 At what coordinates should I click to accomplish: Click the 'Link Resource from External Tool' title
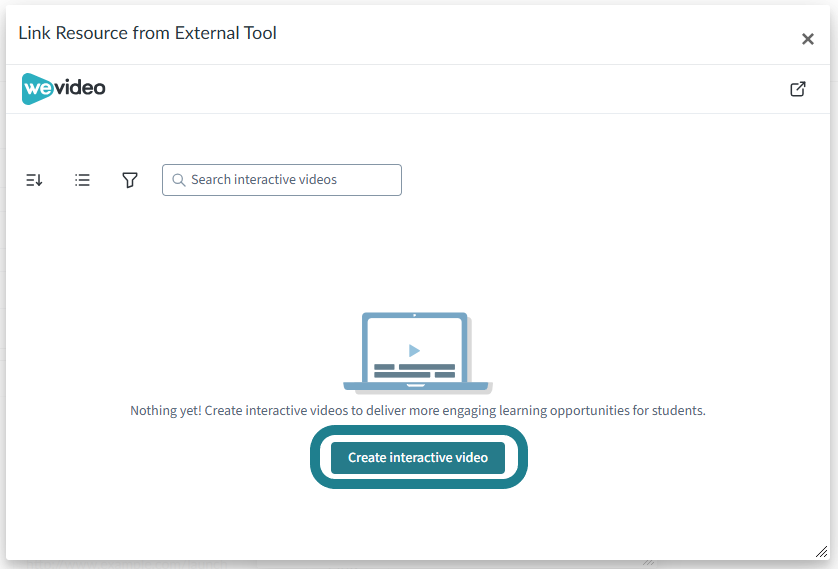tap(148, 33)
